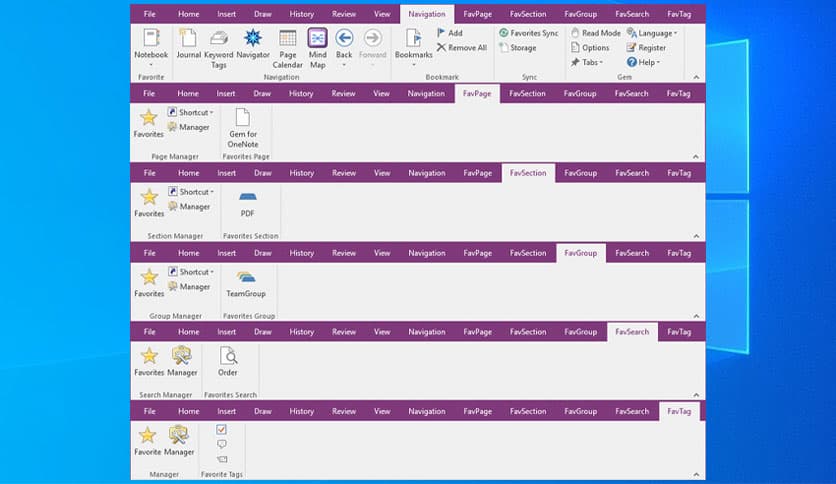Collapse the FavSearch ribbon with its chevron
The height and width of the screenshot is (484, 836).
696,395
